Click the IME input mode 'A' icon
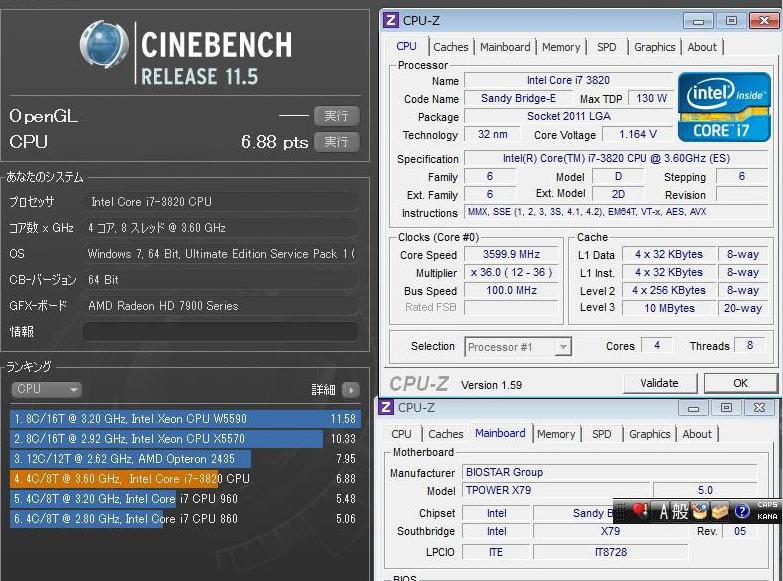783x581 pixels. pos(663,511)
